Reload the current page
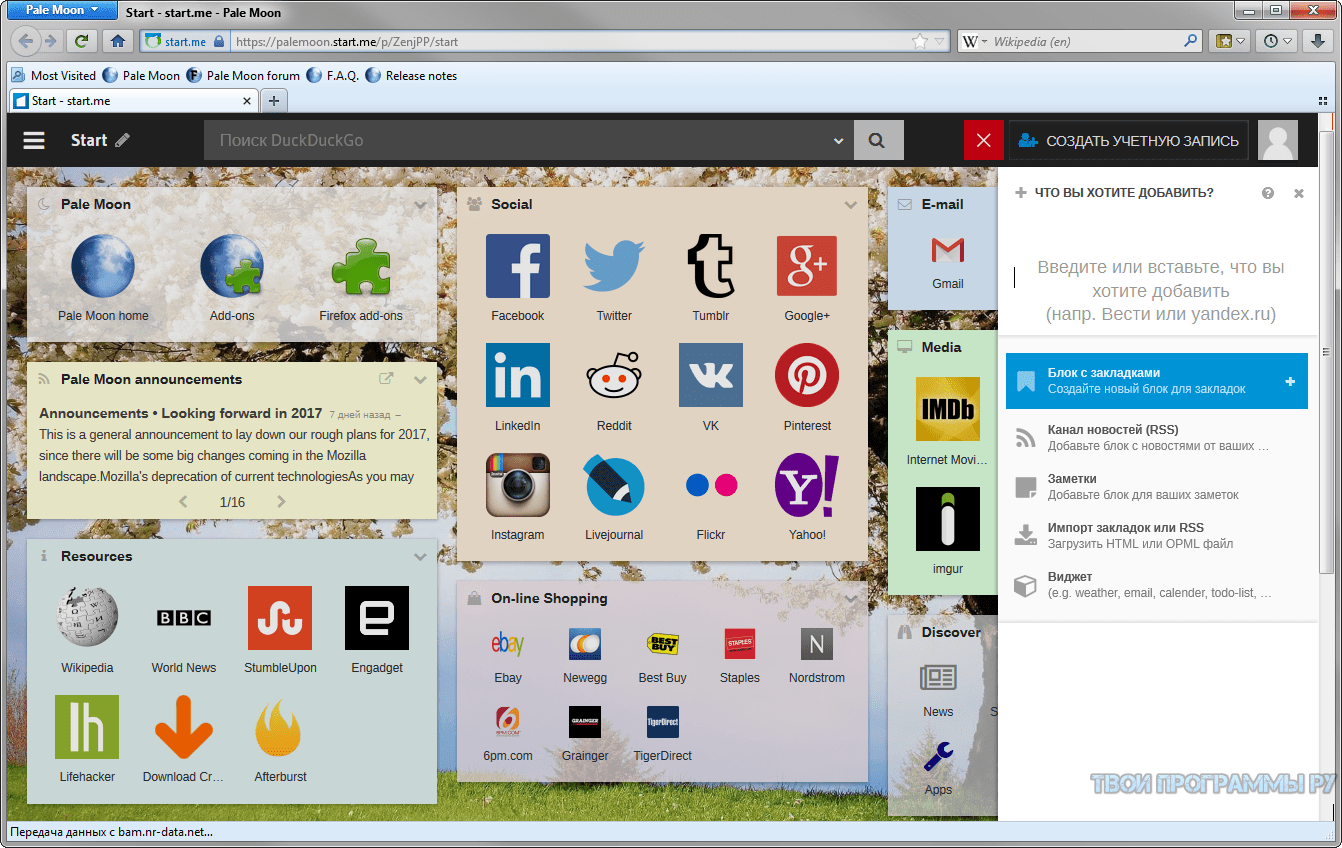1342x848 pixels. [82, 41]
